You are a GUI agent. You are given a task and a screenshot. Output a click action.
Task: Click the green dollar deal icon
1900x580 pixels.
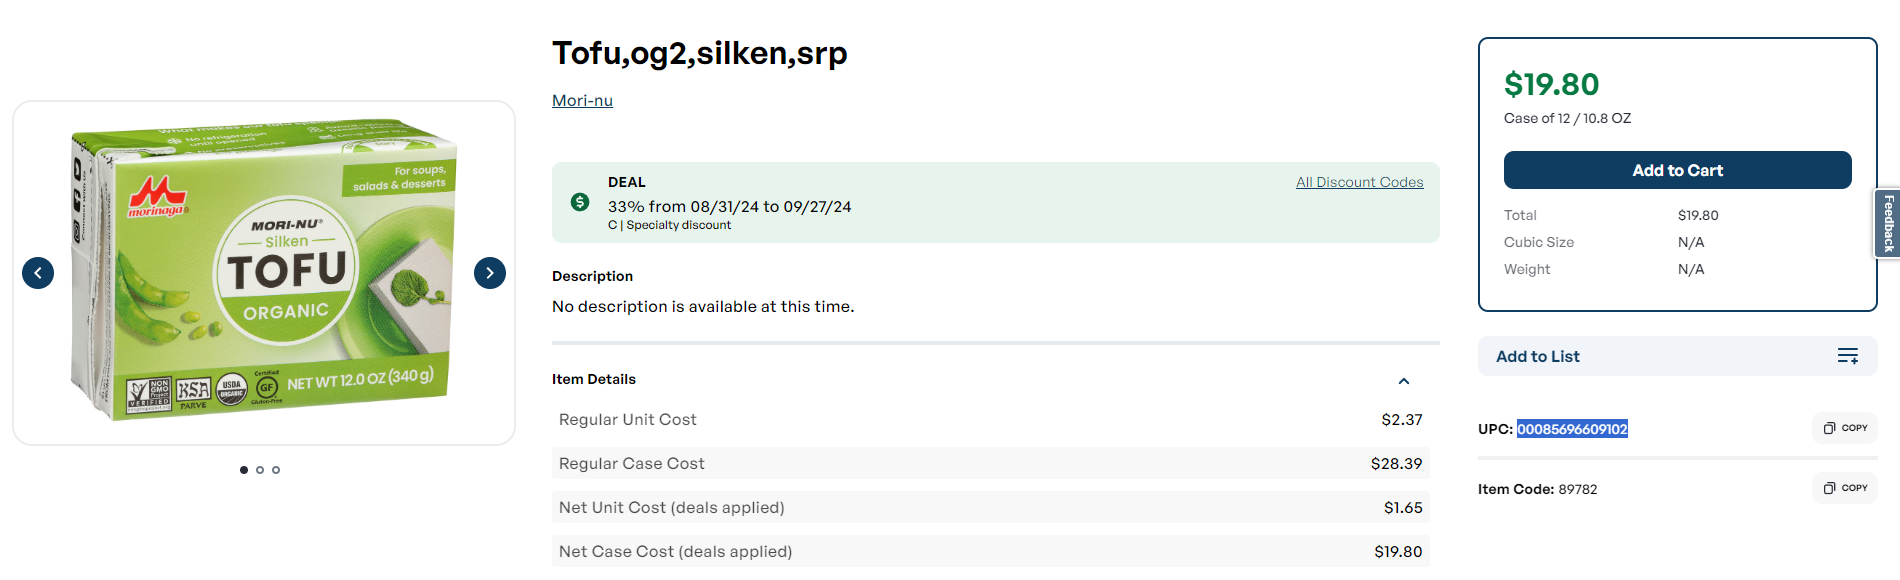[580, 202]
